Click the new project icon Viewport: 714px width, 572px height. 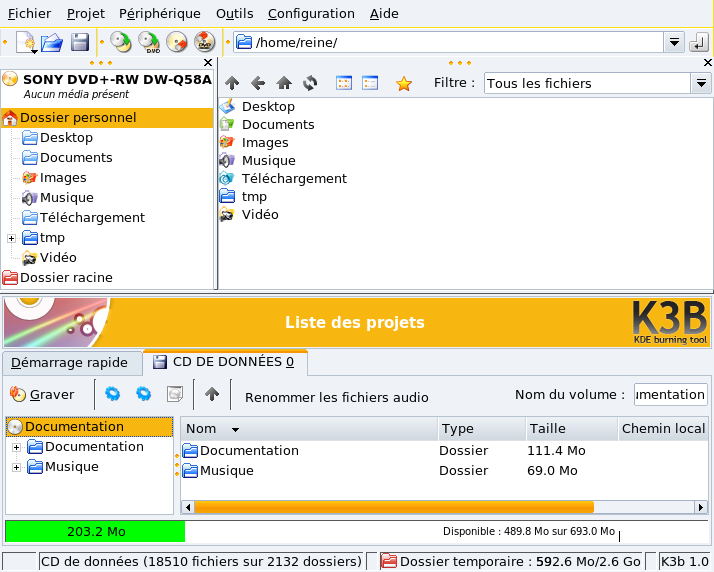pyautogui.click(x=26, y=42)
